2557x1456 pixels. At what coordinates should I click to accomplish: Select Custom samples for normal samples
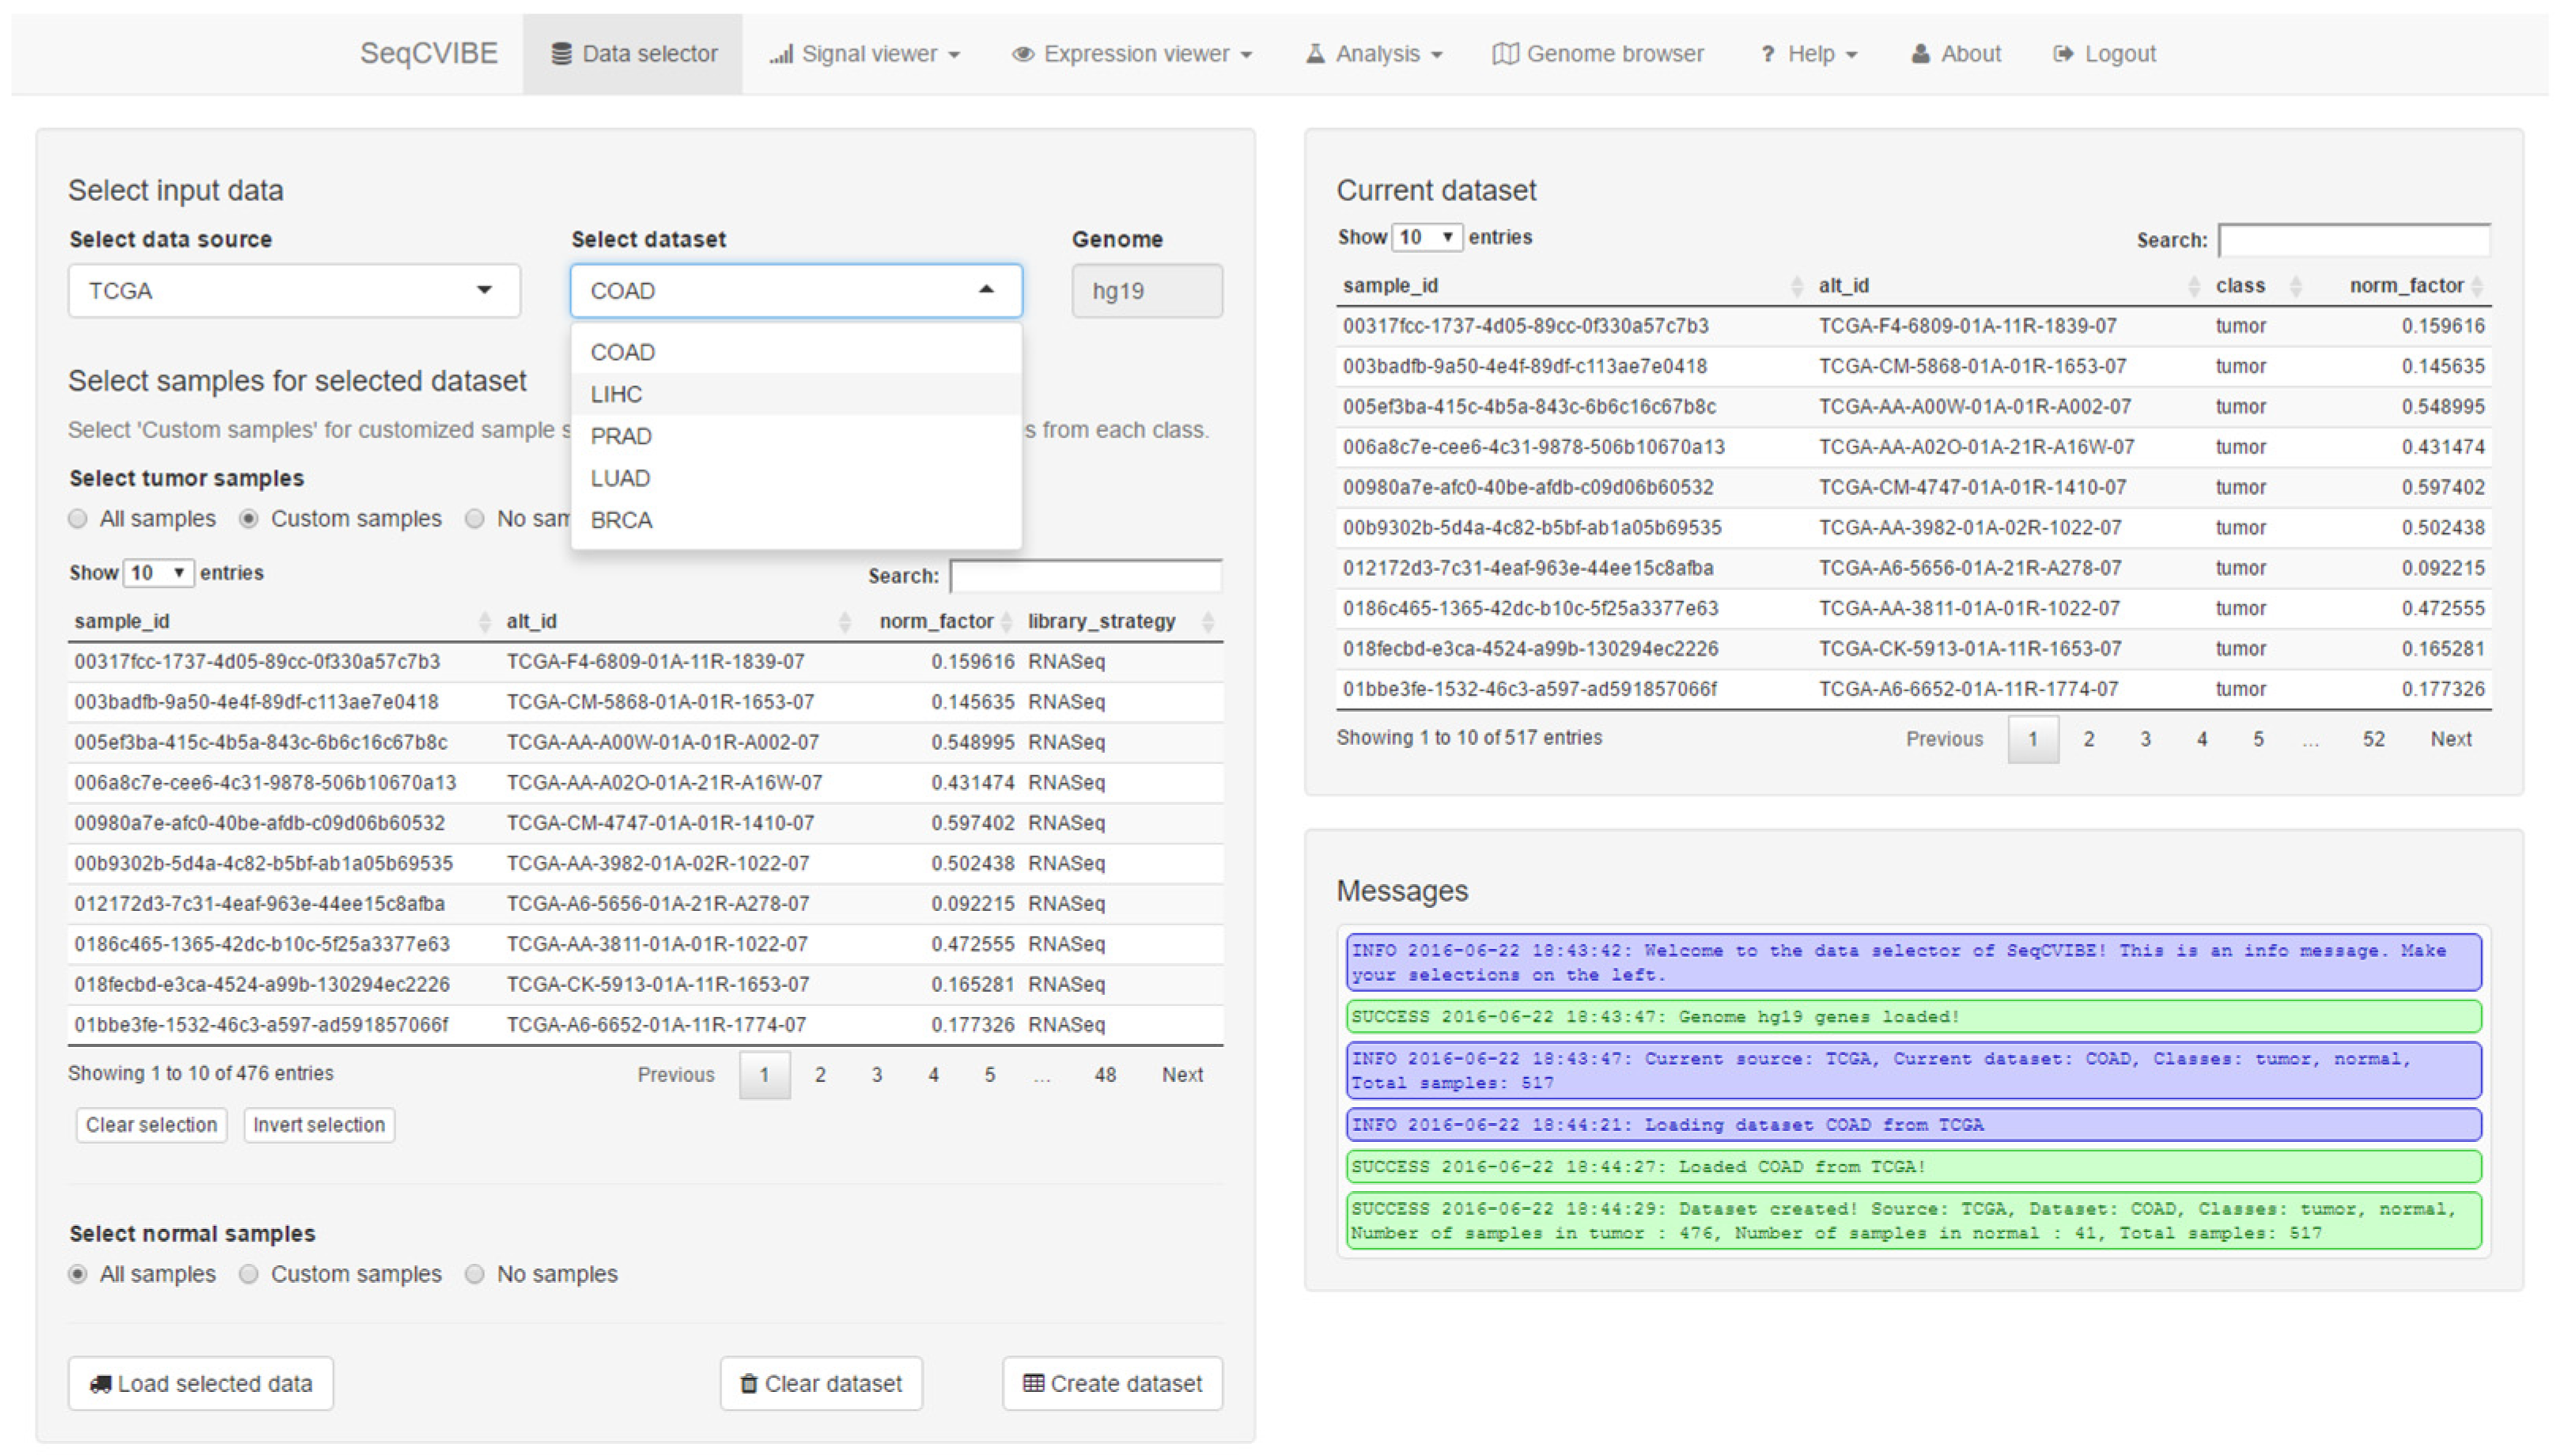click(x=249, y=1274)
